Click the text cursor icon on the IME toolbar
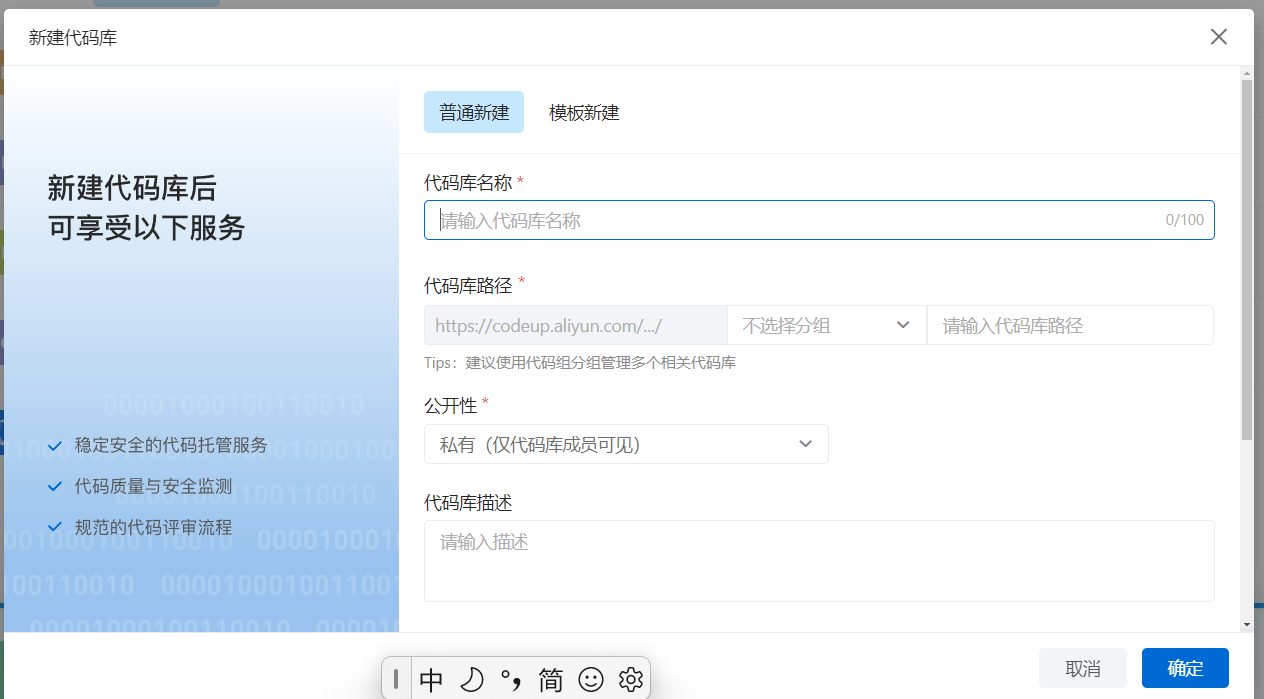This screenshot has width=1264, height=699. 397,679
